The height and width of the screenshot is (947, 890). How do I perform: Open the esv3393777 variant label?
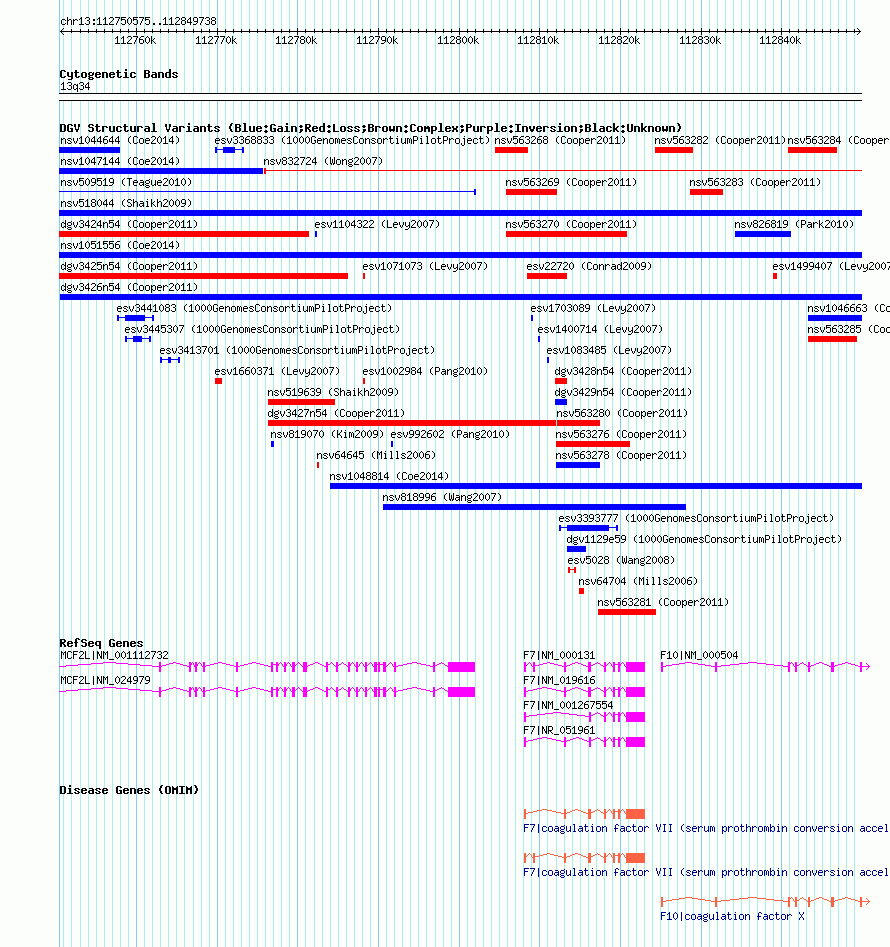click(696, 518)
